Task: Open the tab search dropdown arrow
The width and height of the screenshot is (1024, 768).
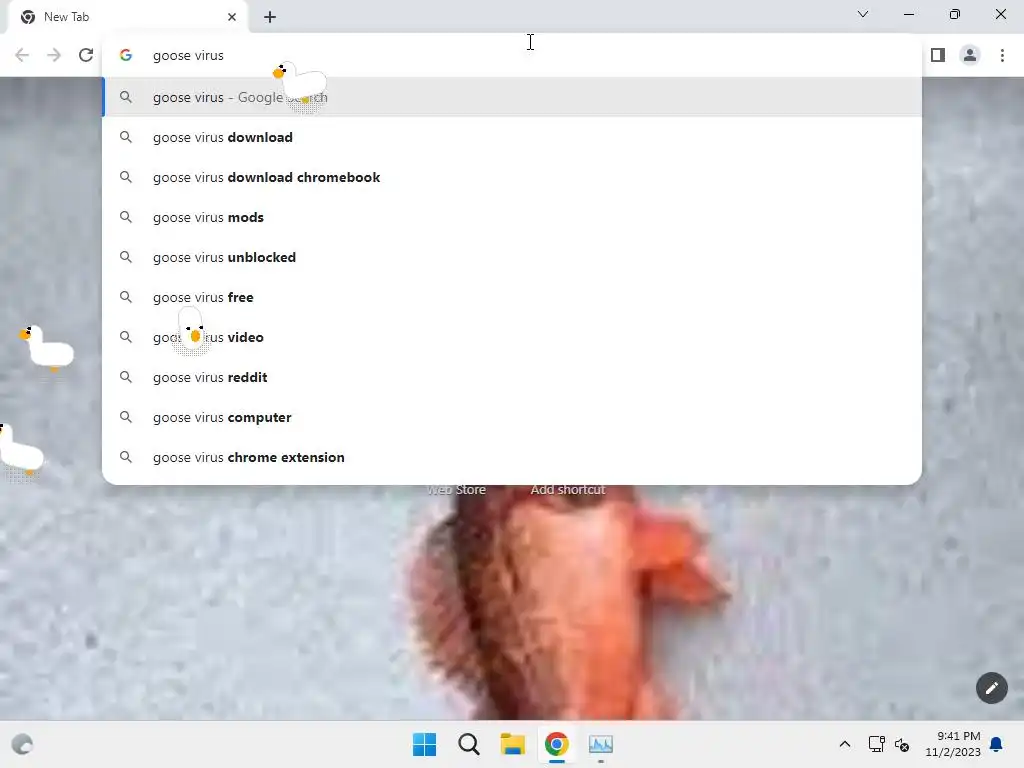Action: 863,14
